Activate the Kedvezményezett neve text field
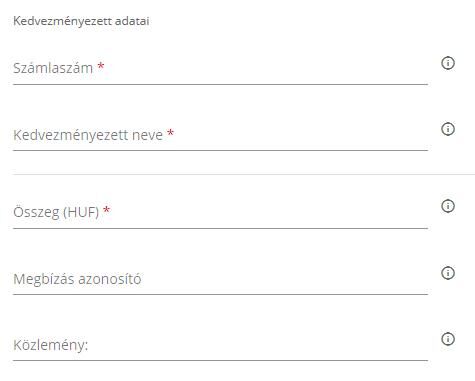 (220, 135)
